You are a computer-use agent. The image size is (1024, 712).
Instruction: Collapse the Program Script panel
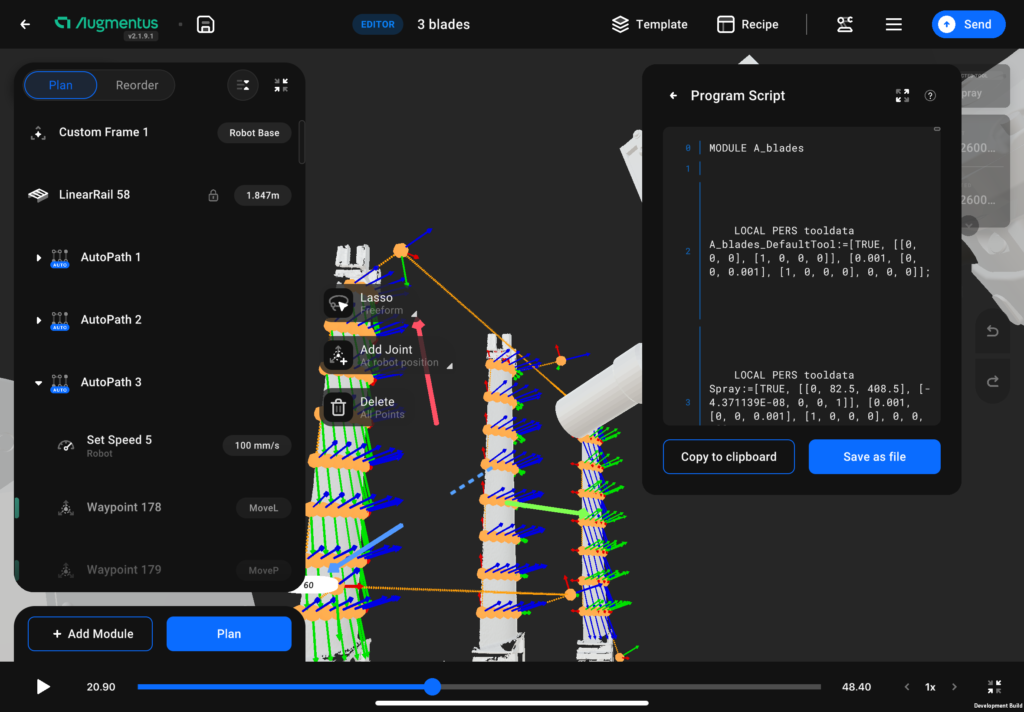902,96
